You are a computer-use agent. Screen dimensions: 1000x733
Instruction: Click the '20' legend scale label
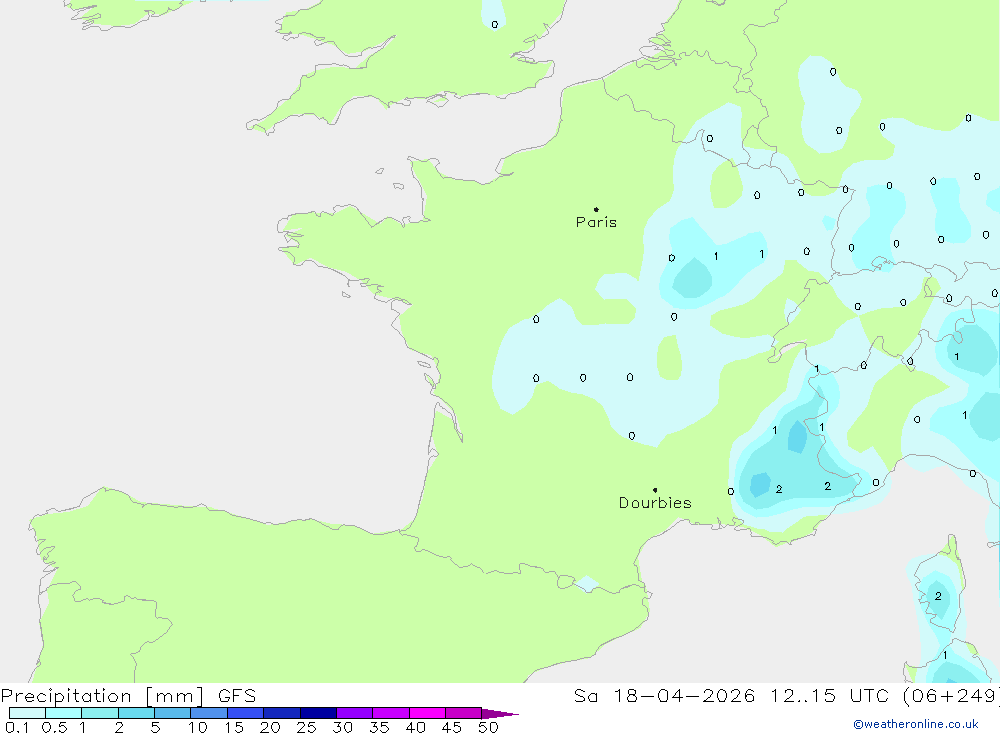tap(270, 727)
